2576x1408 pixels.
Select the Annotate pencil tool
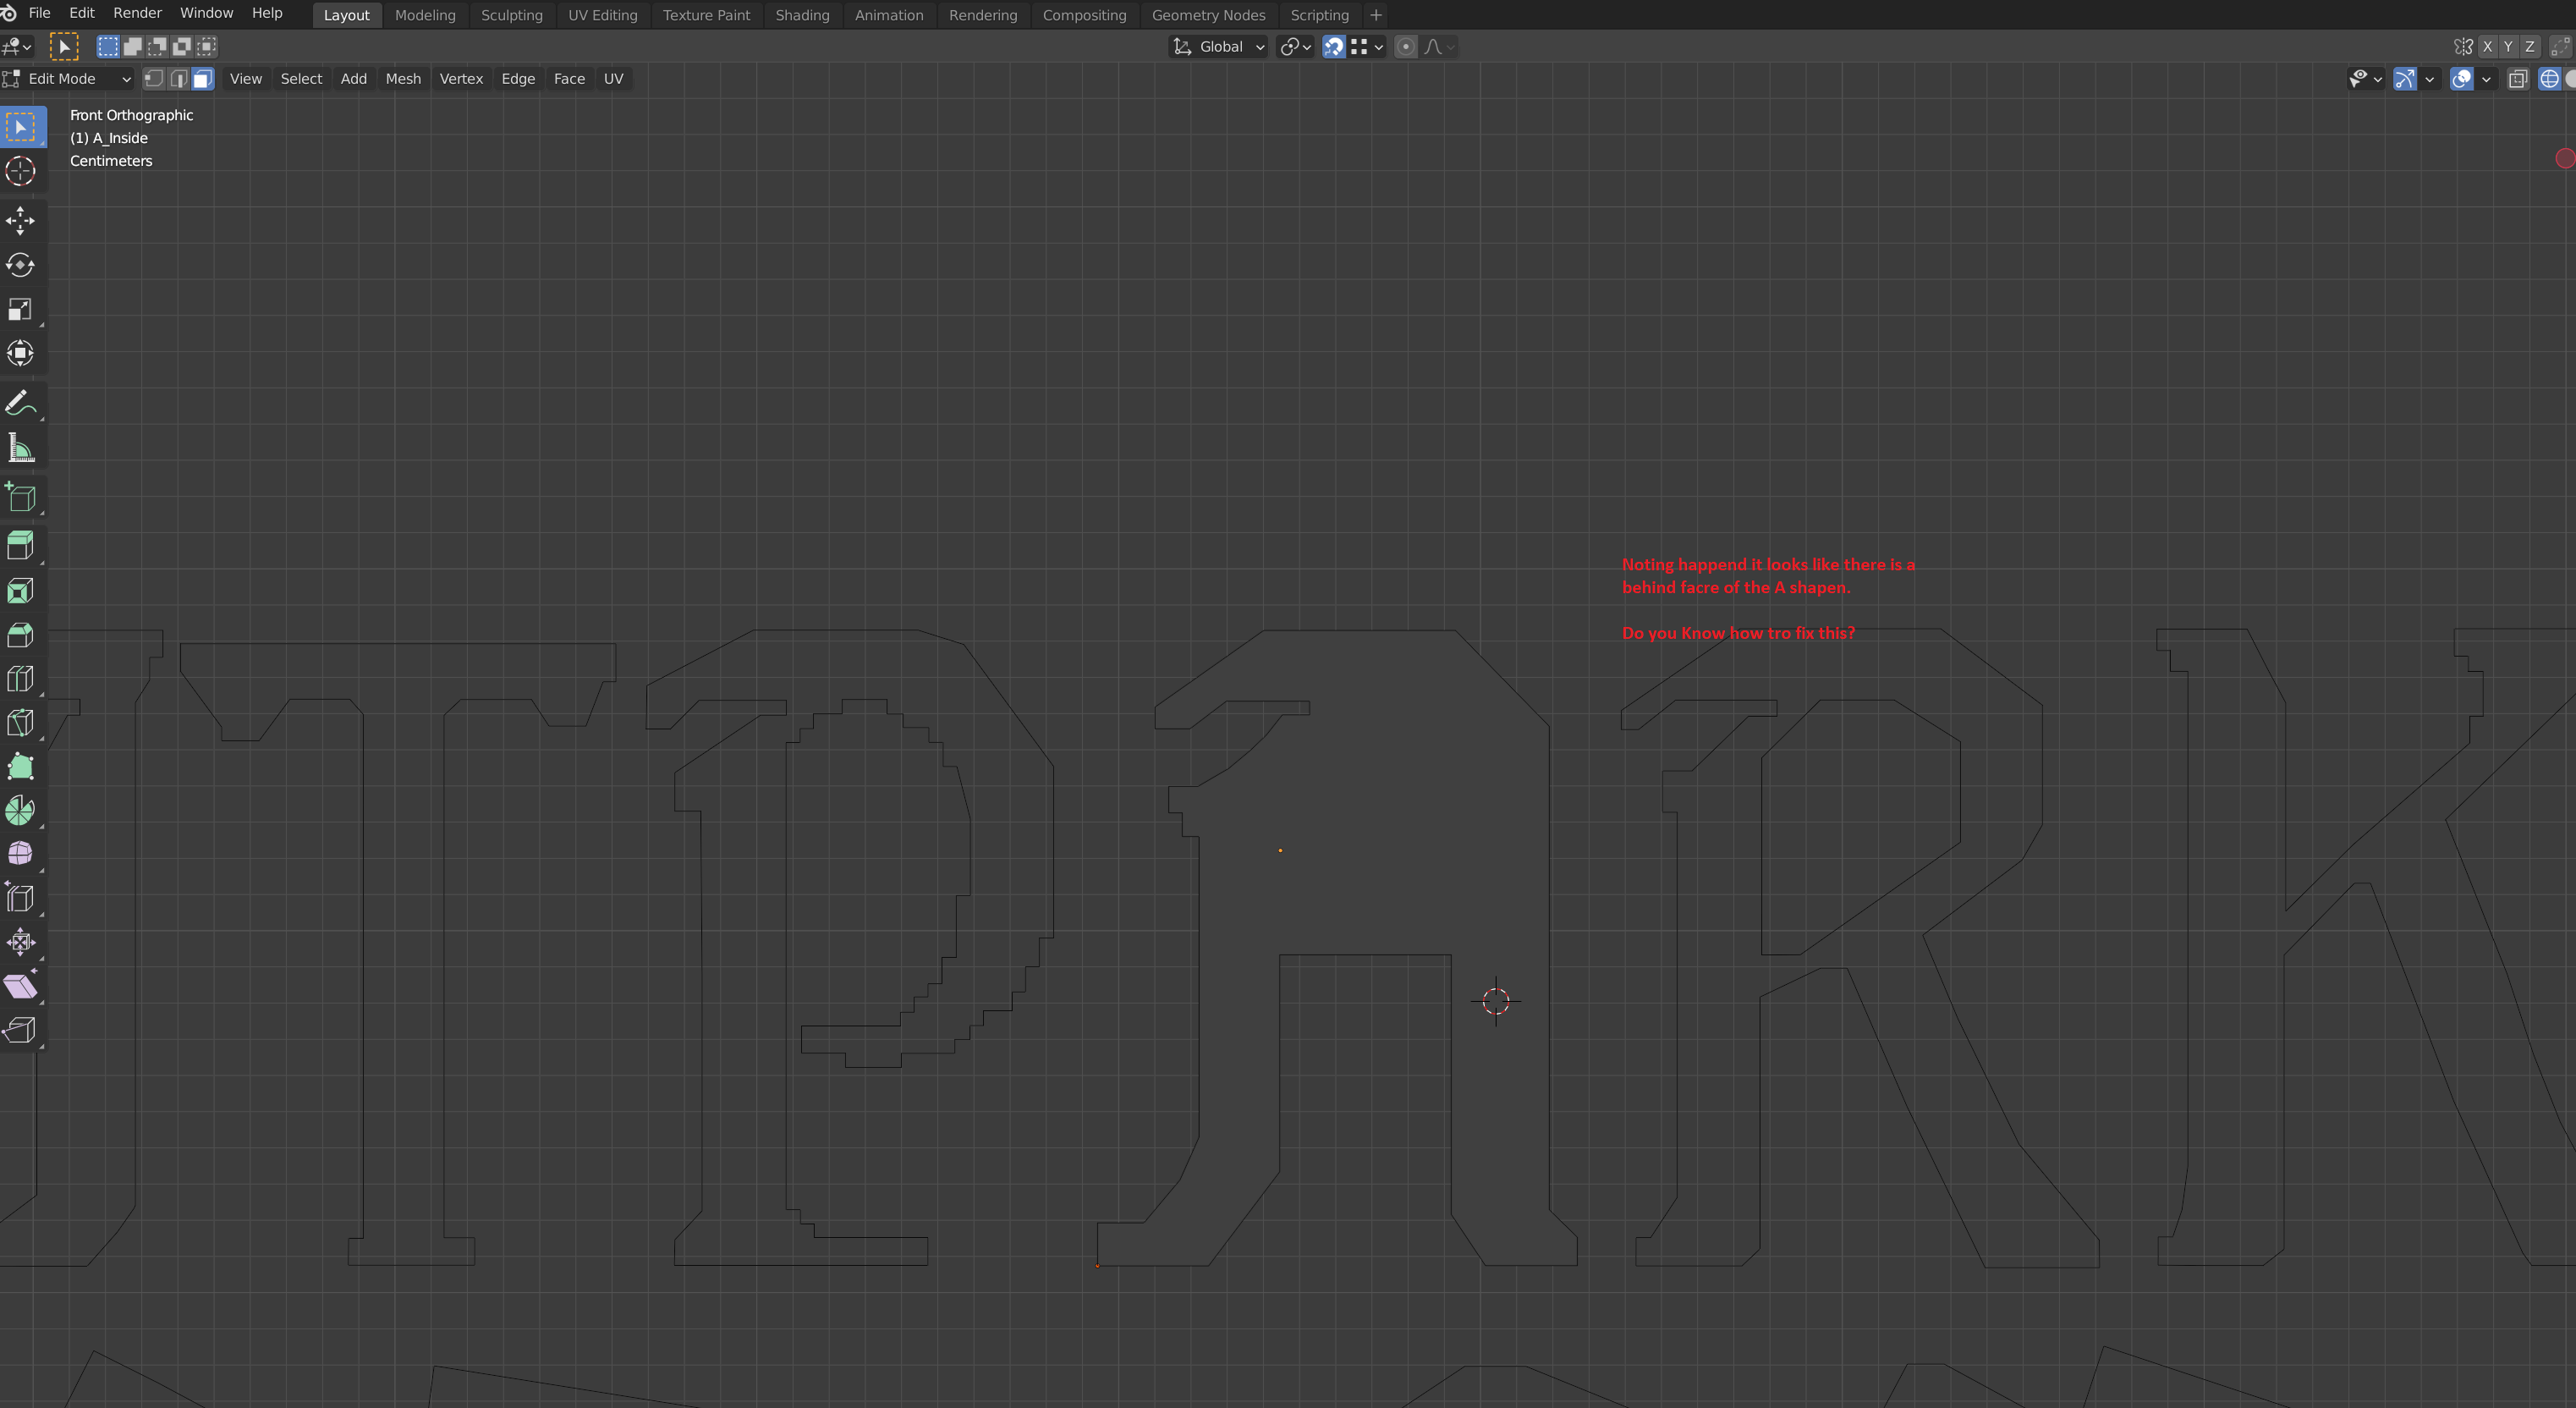point(20,404)
